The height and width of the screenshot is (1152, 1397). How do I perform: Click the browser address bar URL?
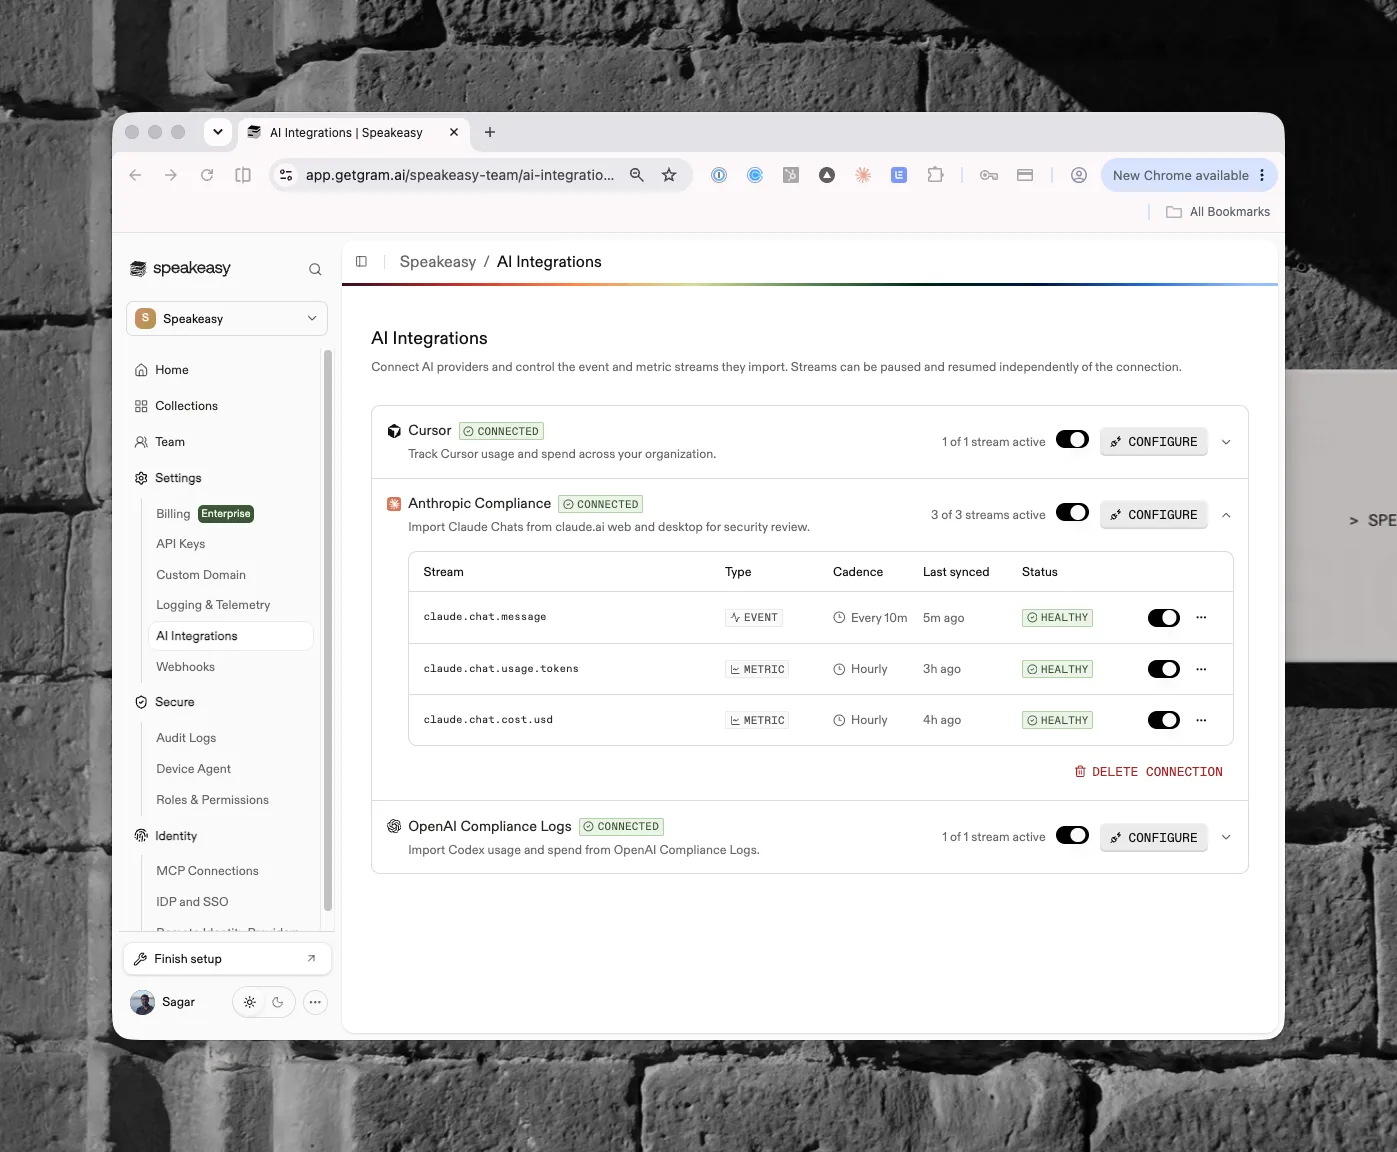click(x=460, y=175)
